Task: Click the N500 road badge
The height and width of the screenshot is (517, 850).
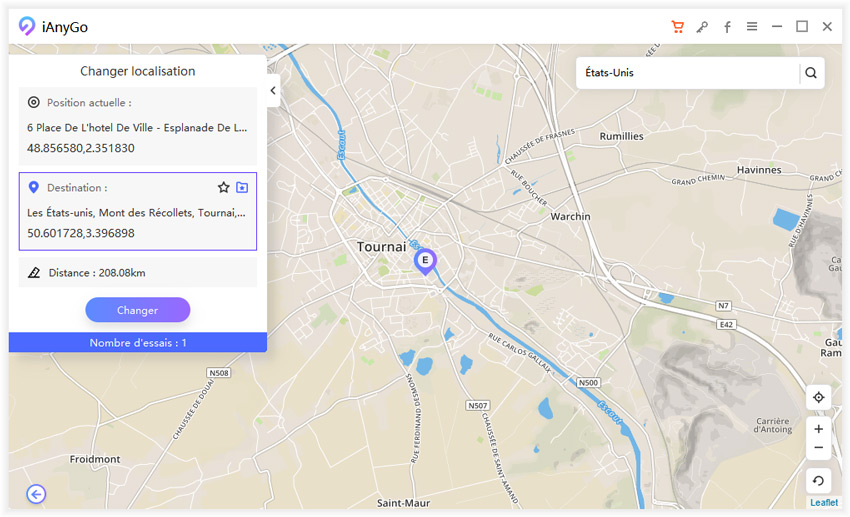Action: 588,383
